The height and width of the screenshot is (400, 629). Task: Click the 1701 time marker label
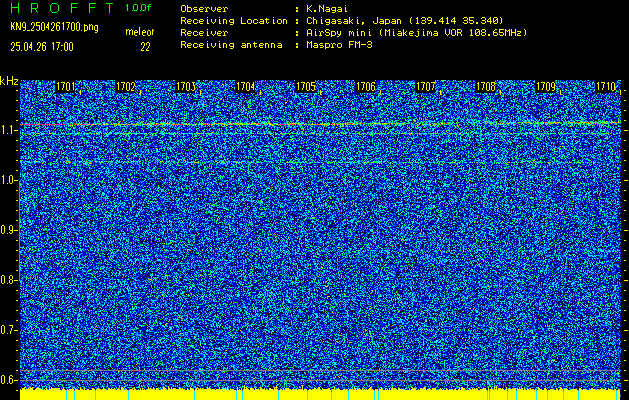[x=65, y=87]
